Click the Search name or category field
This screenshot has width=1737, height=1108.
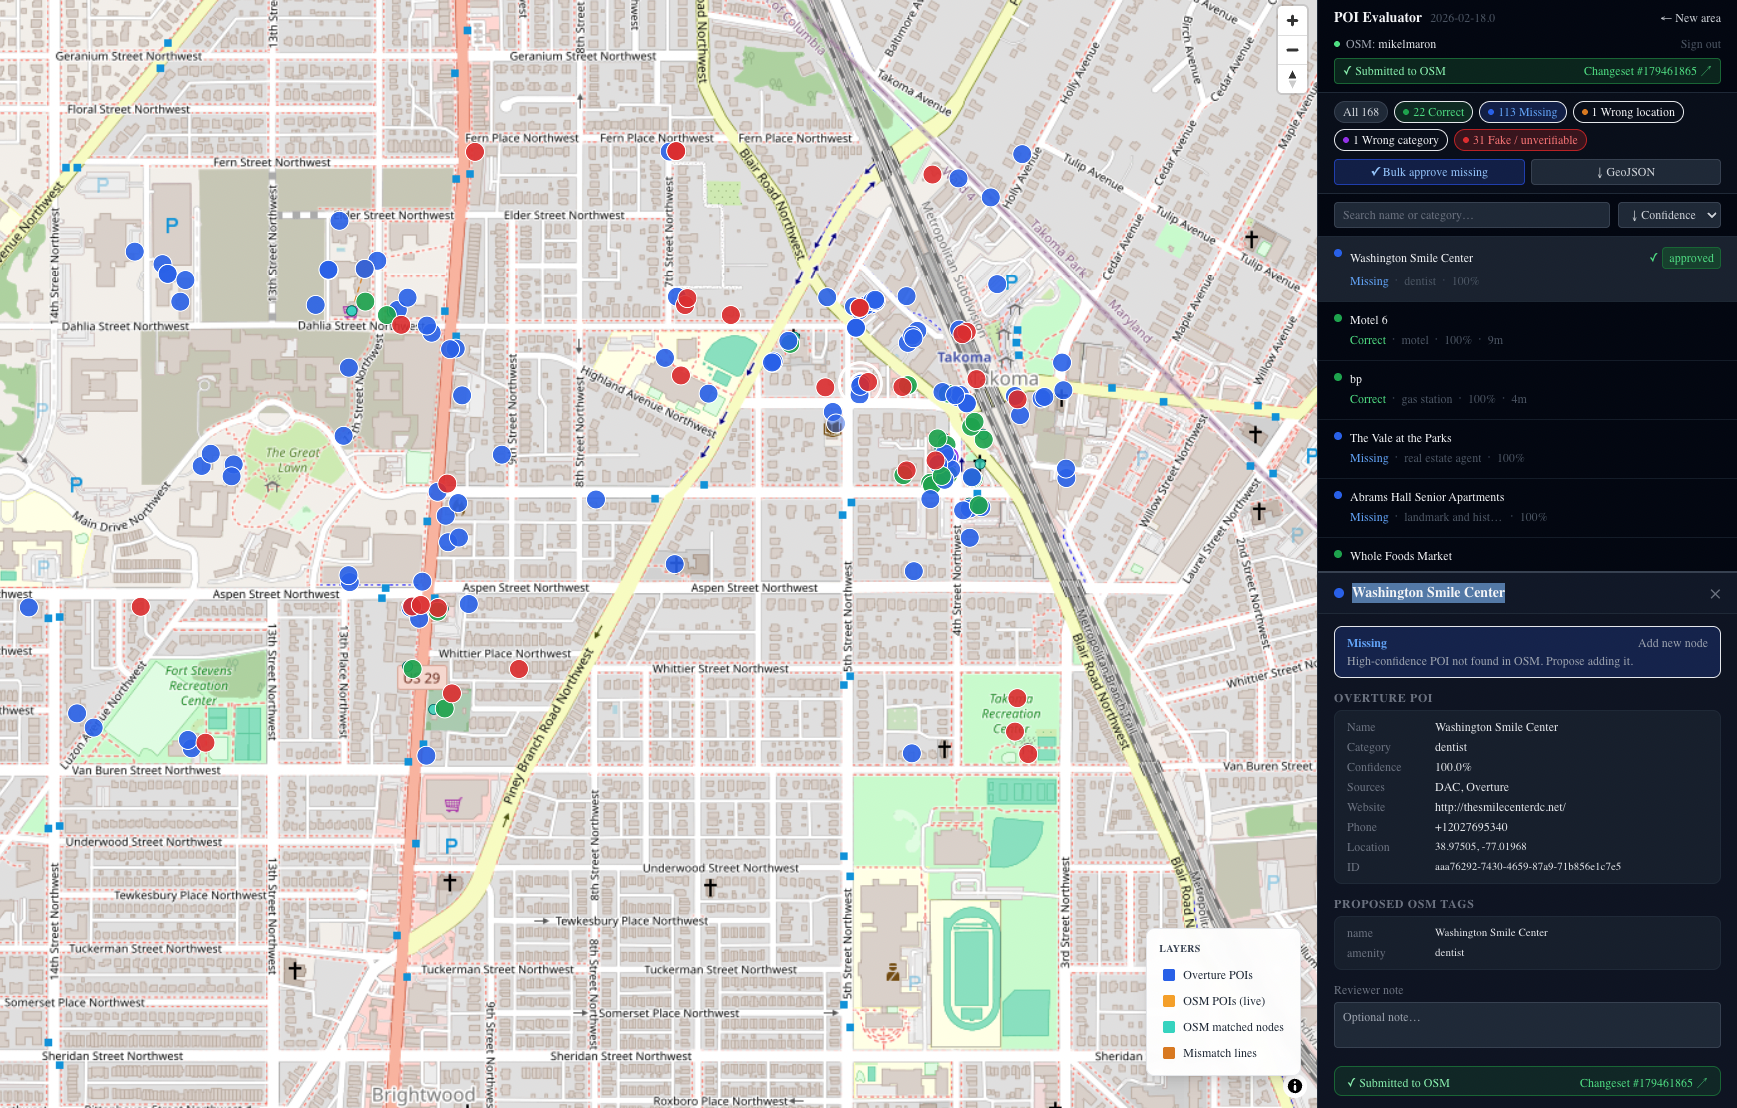click(1471, 215)
